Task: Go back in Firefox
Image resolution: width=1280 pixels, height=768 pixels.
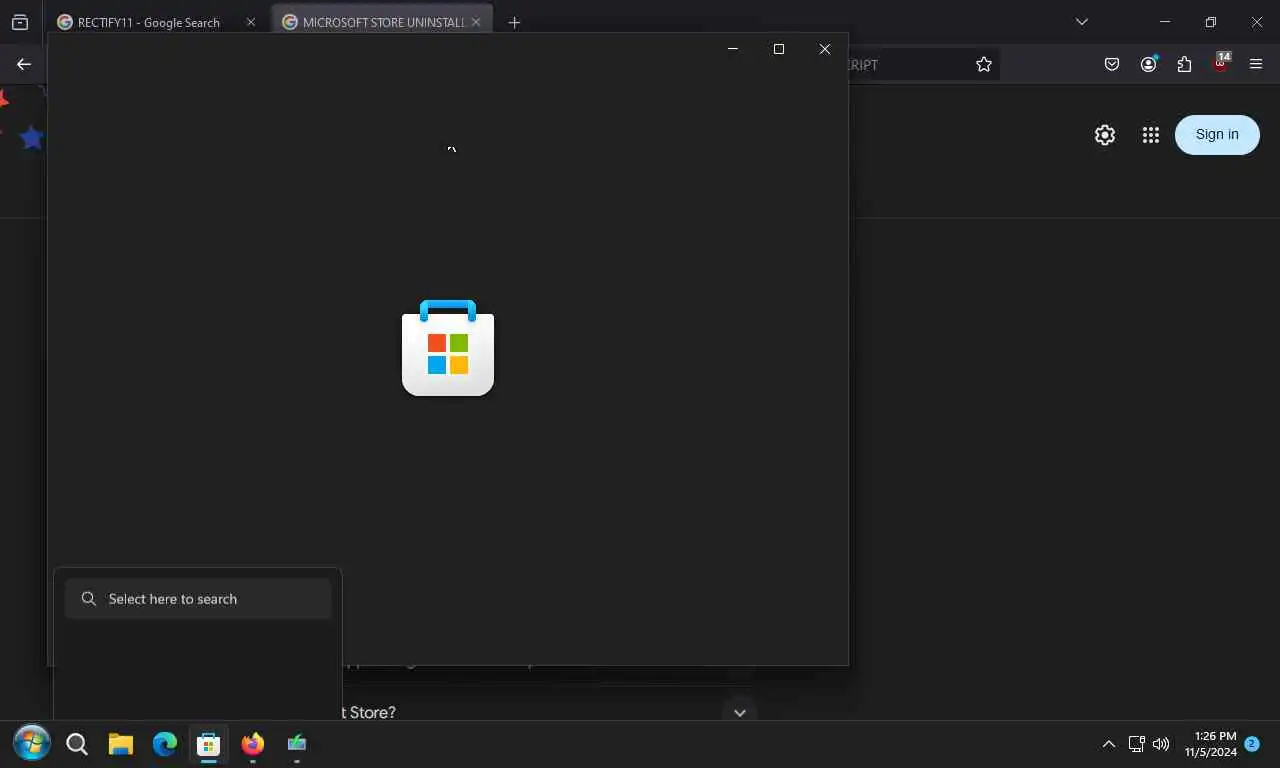Action: tap(24, 64)
